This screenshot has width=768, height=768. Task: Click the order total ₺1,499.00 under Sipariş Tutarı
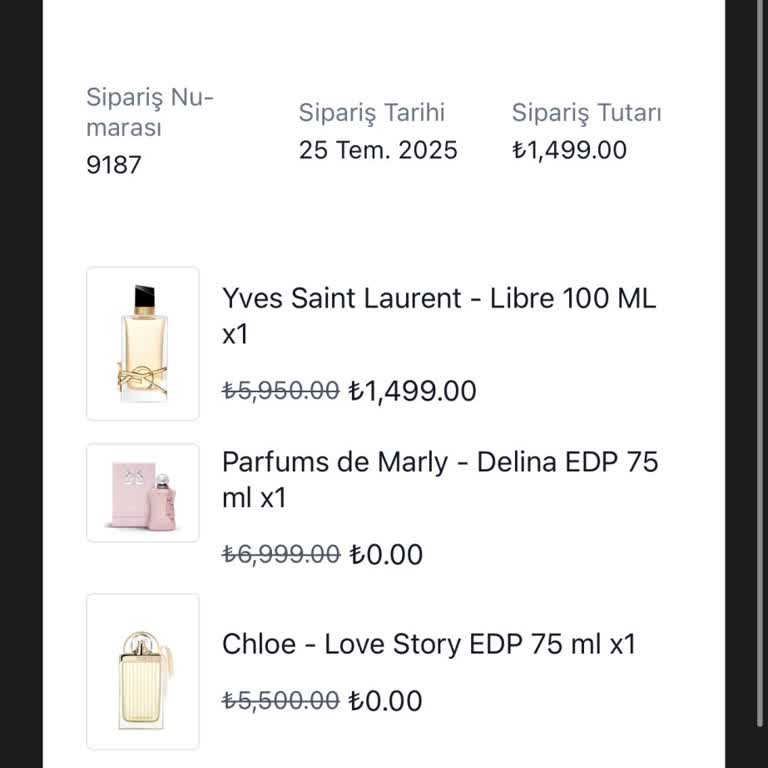(x=569, y=150)
